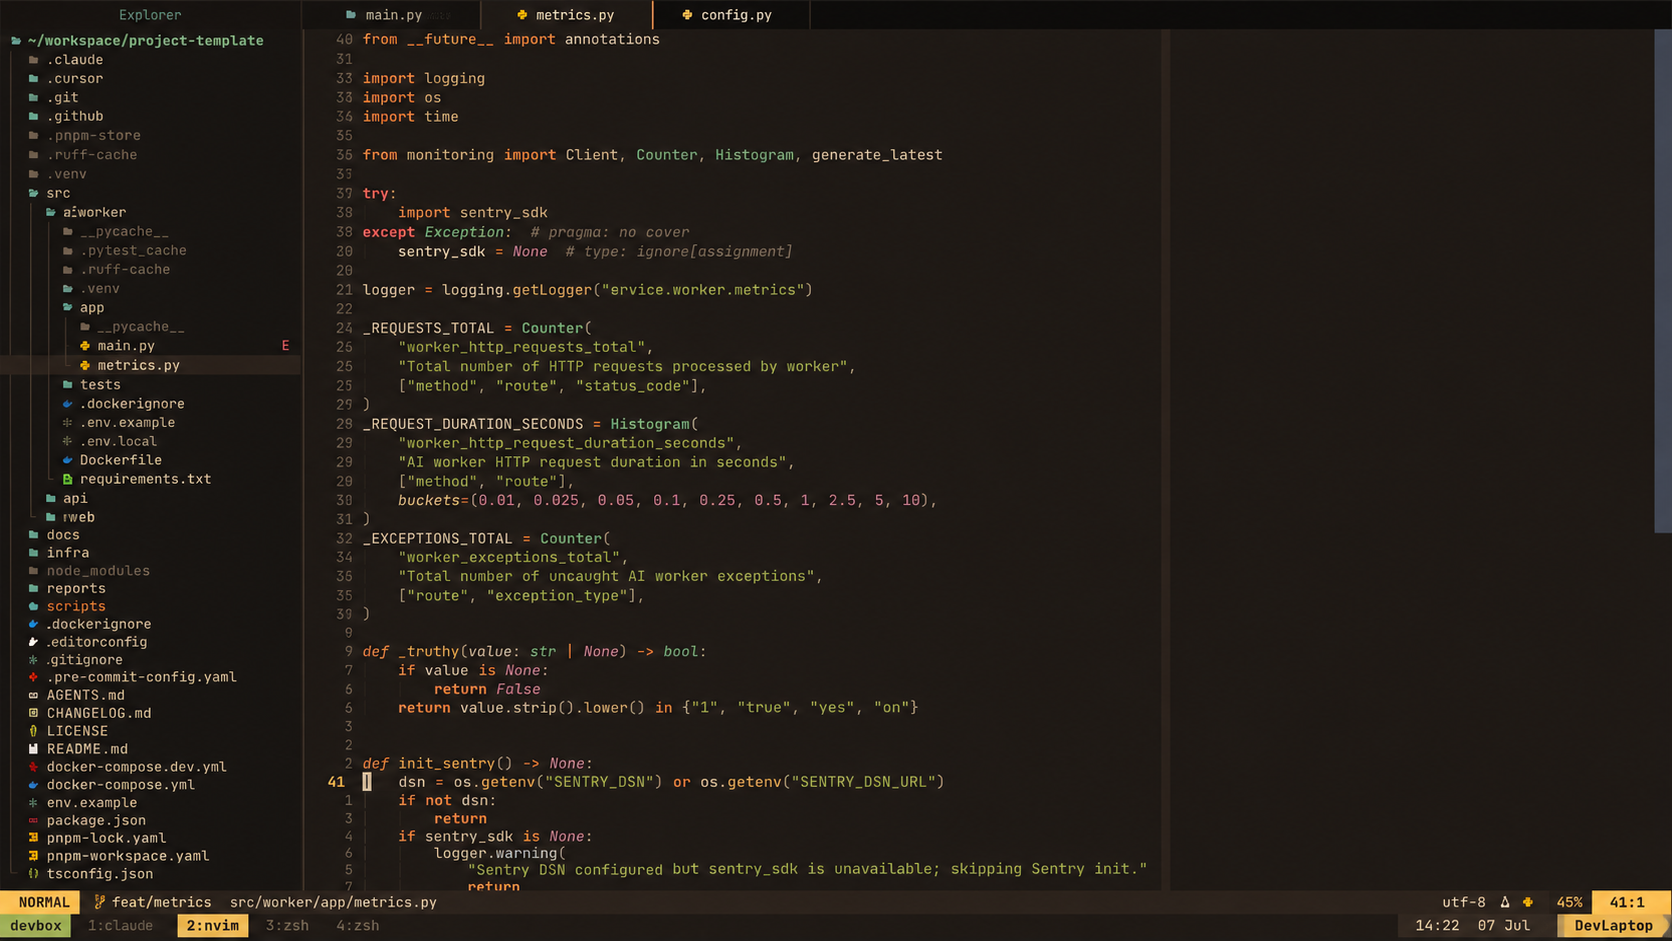This screenshot has width=1672, height=941.
Task: Select tmux window 4:zsh
Action: (357, 926)
